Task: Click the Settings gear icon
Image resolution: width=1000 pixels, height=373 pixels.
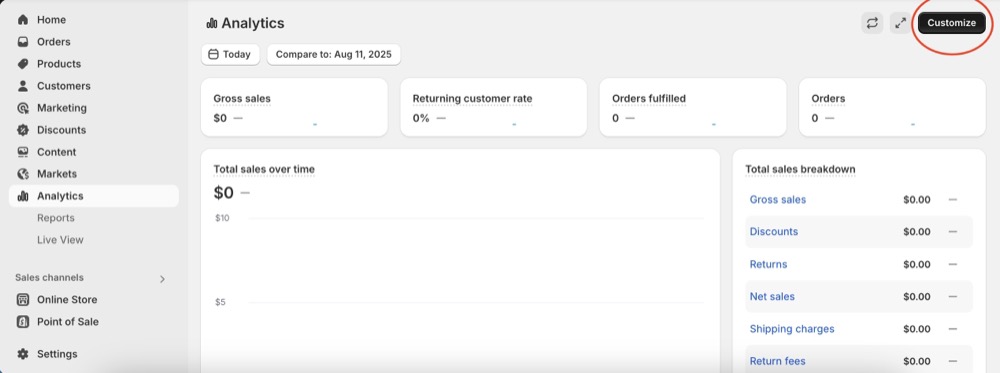Action: 23,354
